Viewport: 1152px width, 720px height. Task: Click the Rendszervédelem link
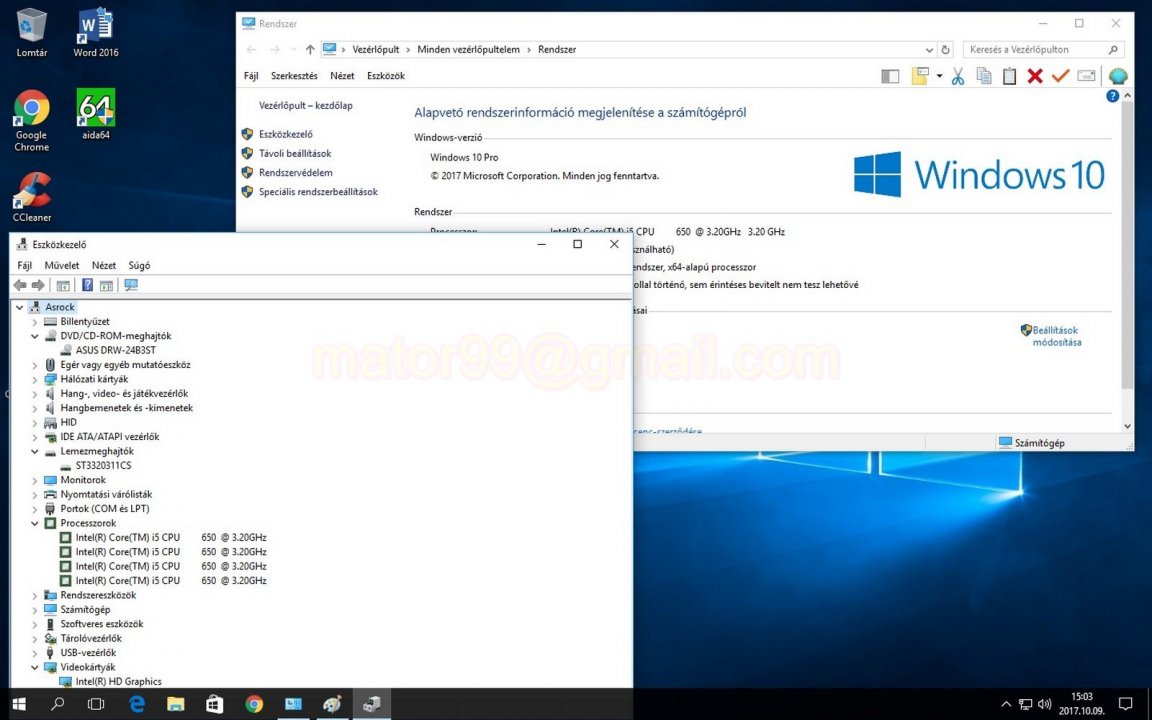tap(295, 173)
